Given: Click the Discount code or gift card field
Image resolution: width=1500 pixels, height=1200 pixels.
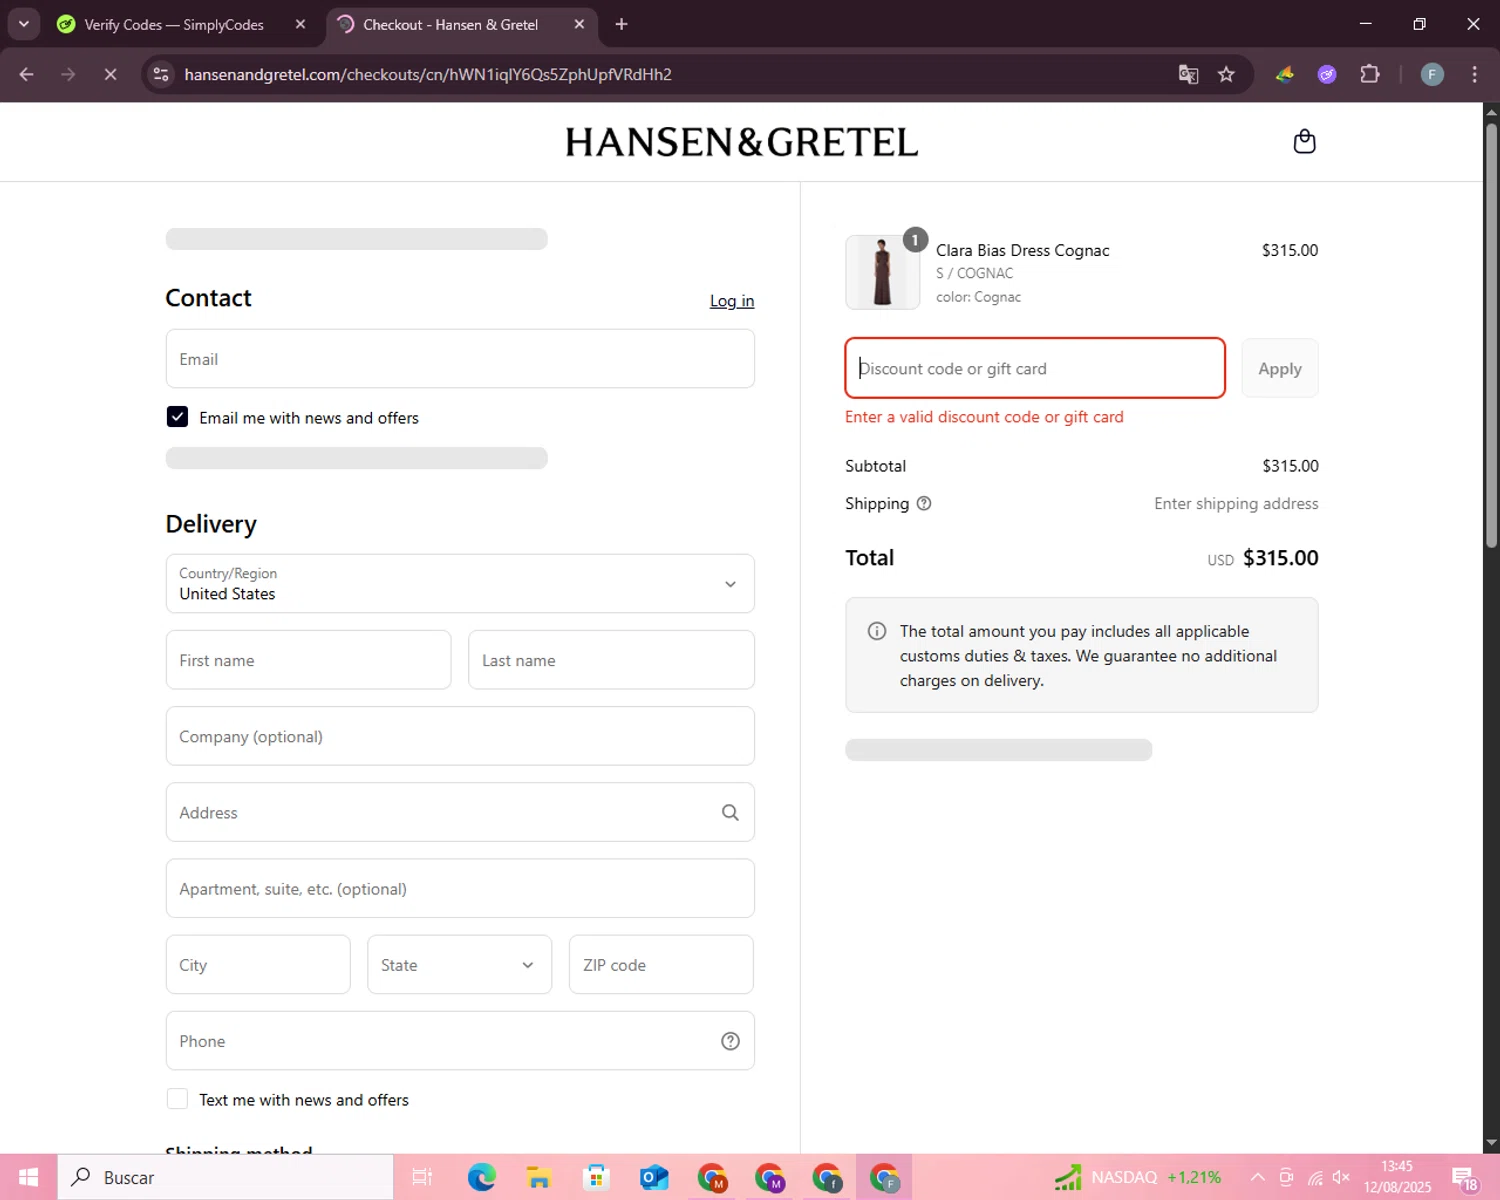Looking at the screenshot, I should click(1035, 368).
